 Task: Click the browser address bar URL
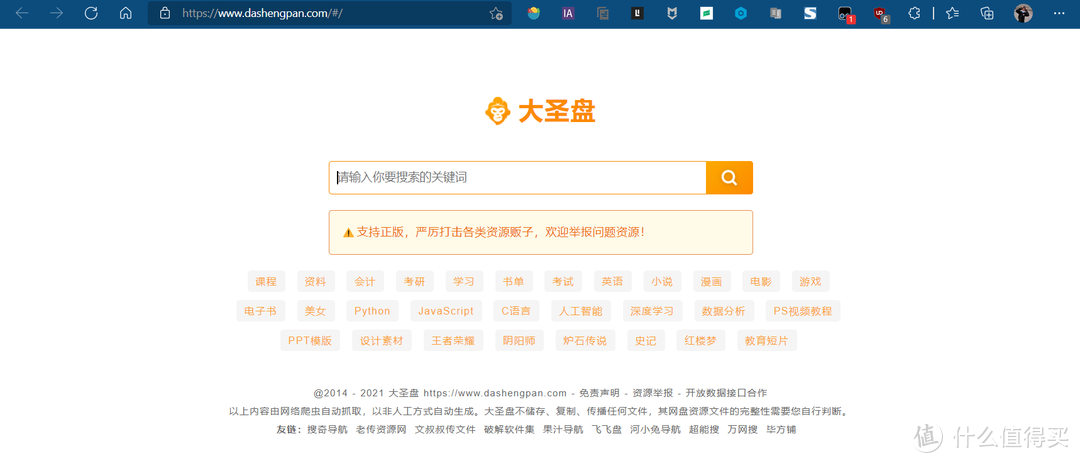pyautogui.click(x=262, y=13)
